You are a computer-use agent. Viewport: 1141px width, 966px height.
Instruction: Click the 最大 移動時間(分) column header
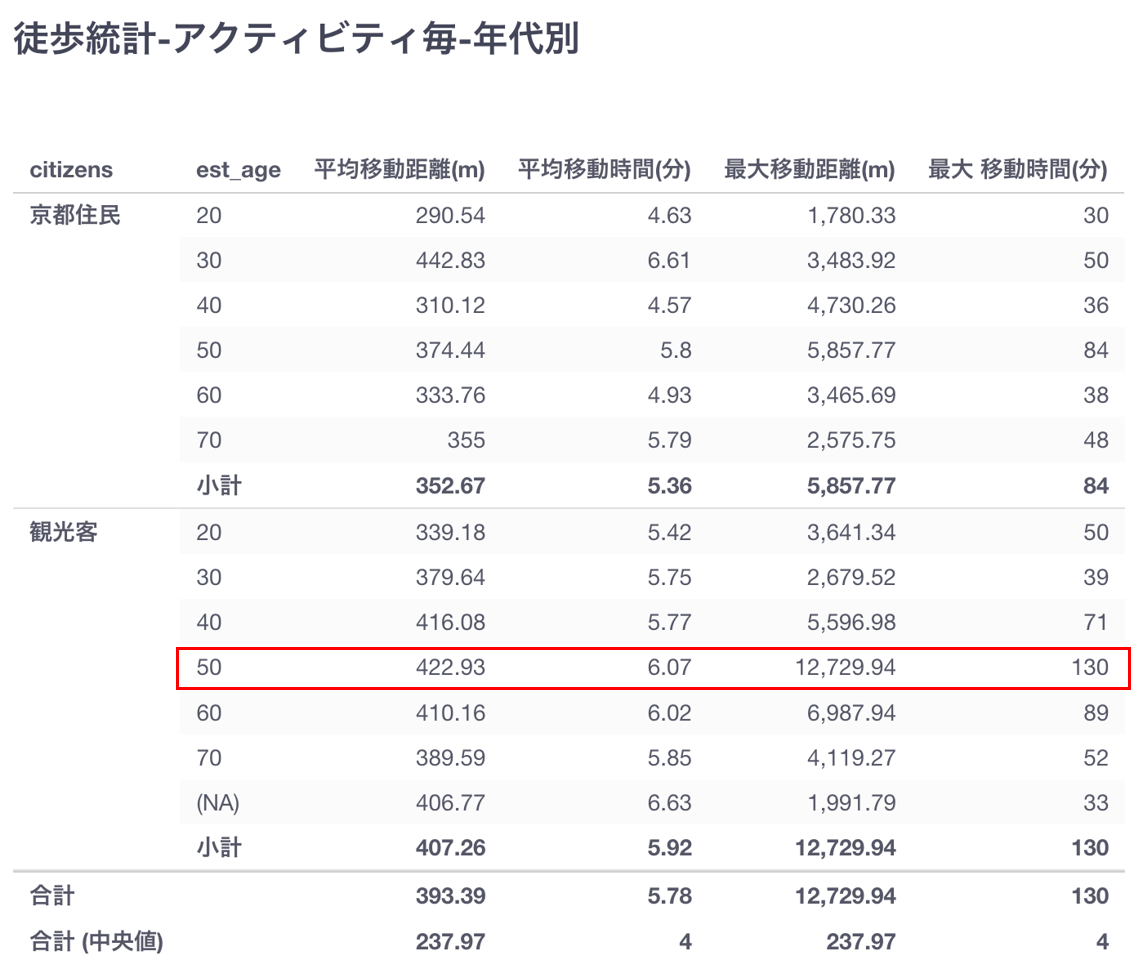1017,170
